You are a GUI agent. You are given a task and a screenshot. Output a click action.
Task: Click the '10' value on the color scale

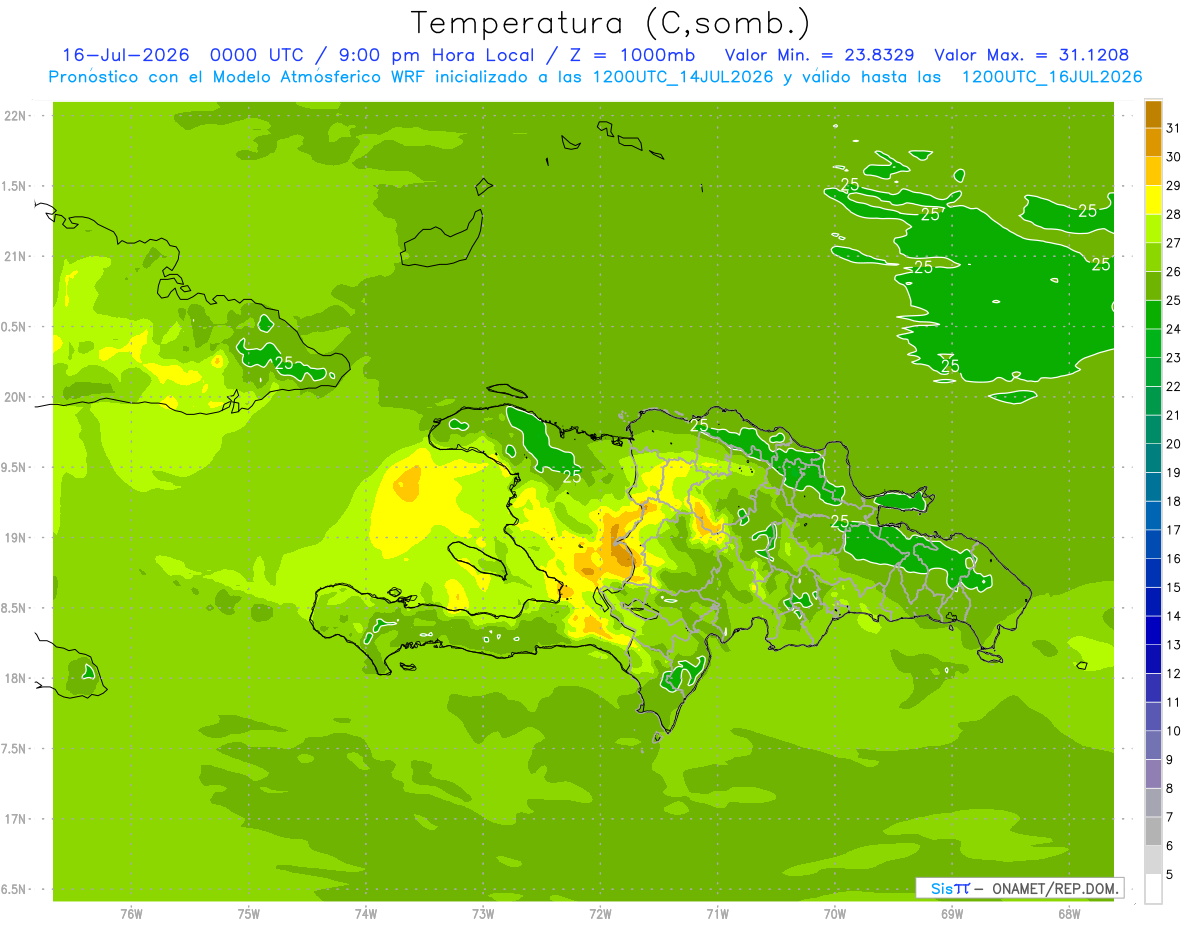[x=1174, y=731]
